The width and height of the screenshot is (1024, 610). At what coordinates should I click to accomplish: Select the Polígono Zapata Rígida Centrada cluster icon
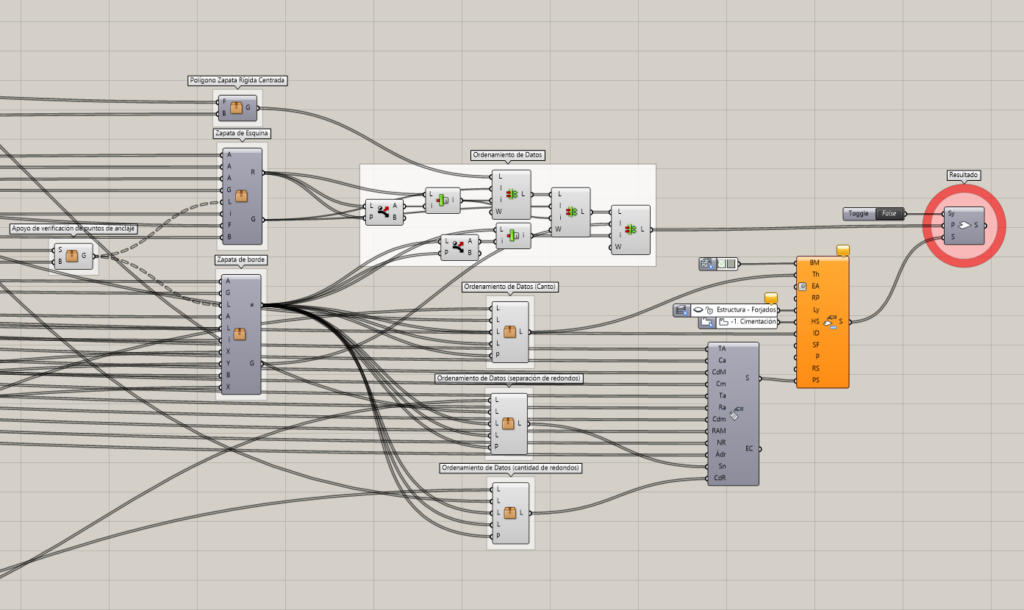point(237,107)
